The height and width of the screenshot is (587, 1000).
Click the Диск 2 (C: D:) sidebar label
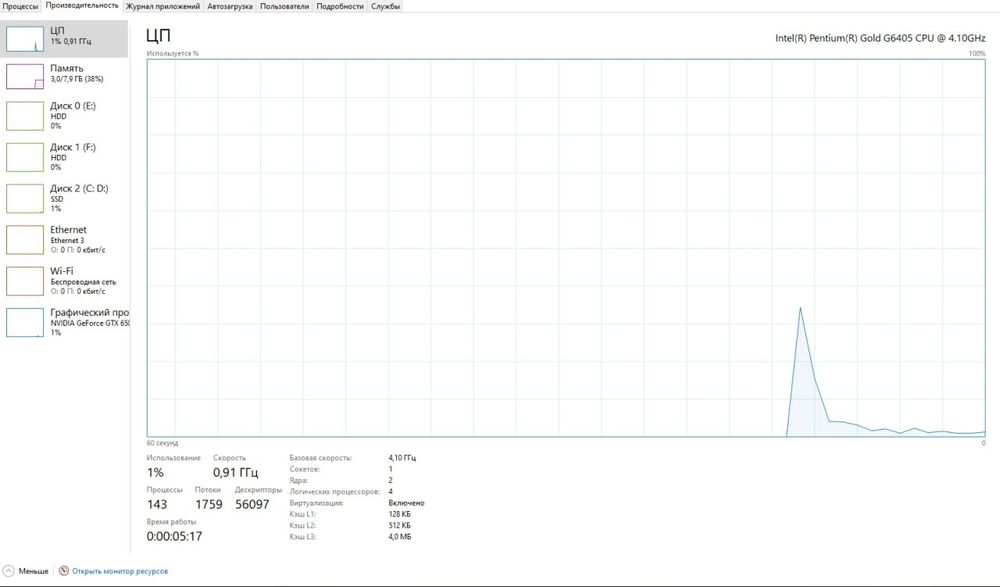(x=79, y=189)
